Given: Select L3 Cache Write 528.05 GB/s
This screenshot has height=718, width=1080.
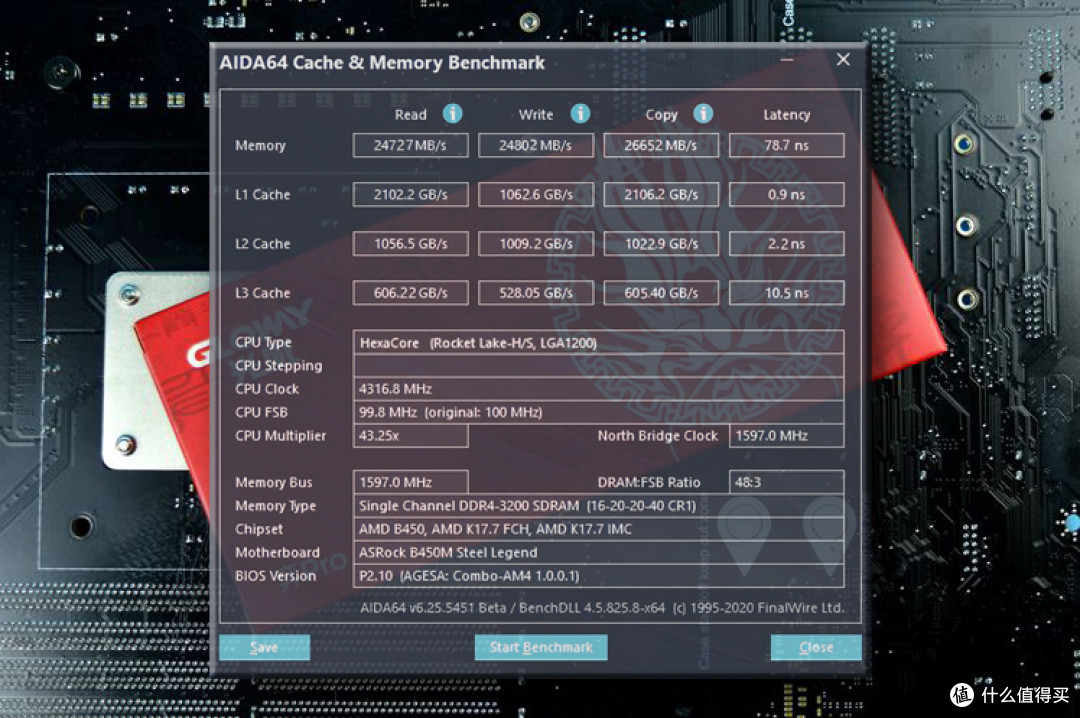Looking at the screenshot, I should (x=536, y=293).
